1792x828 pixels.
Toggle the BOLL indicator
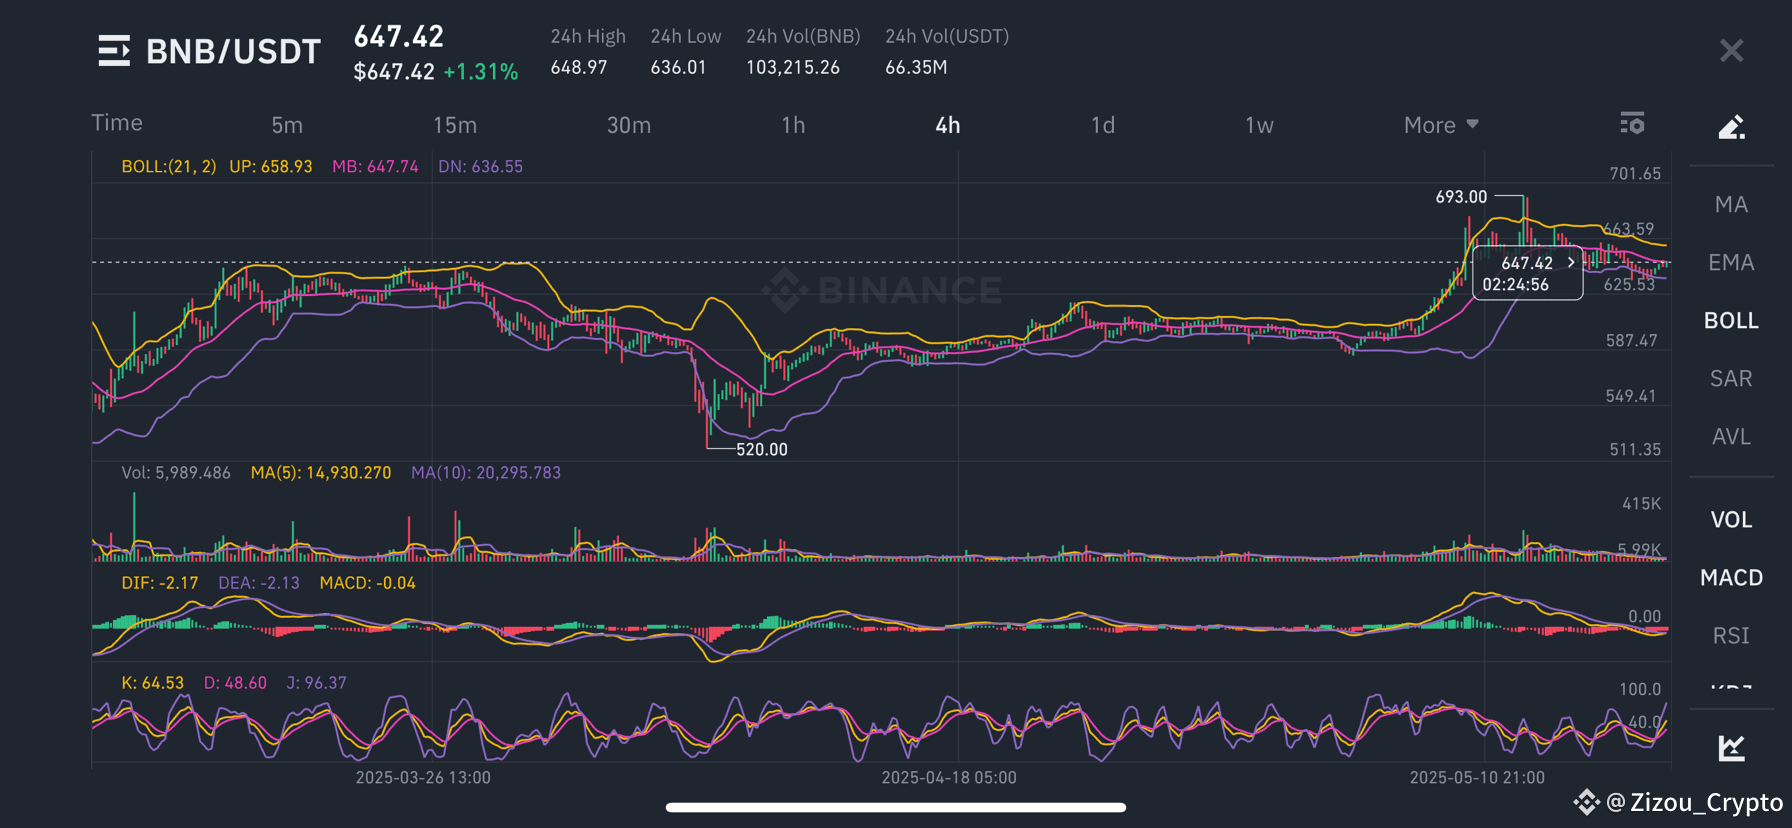pos(1731,321)
